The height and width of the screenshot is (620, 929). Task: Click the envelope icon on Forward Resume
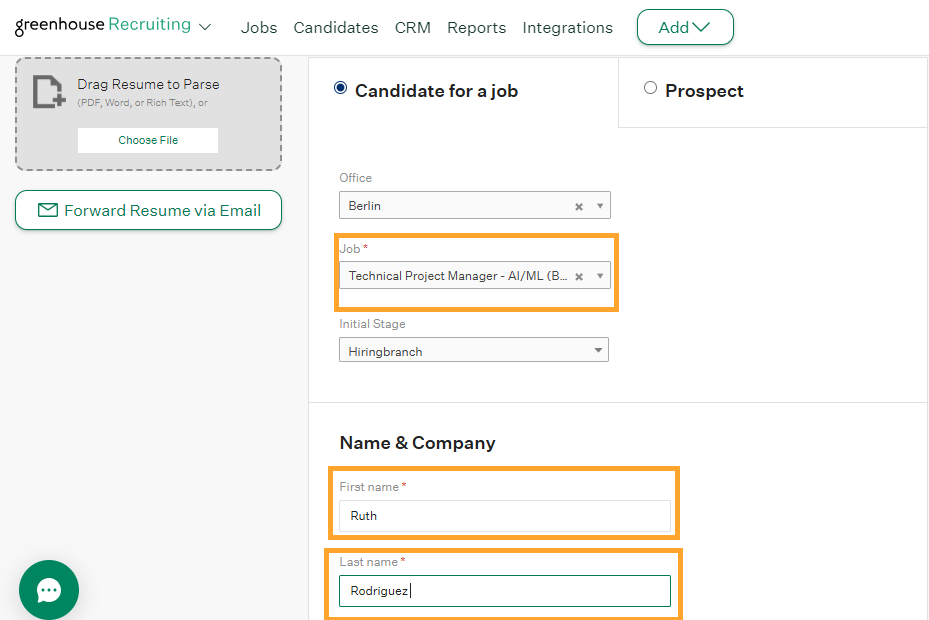(x=47, y=210)
